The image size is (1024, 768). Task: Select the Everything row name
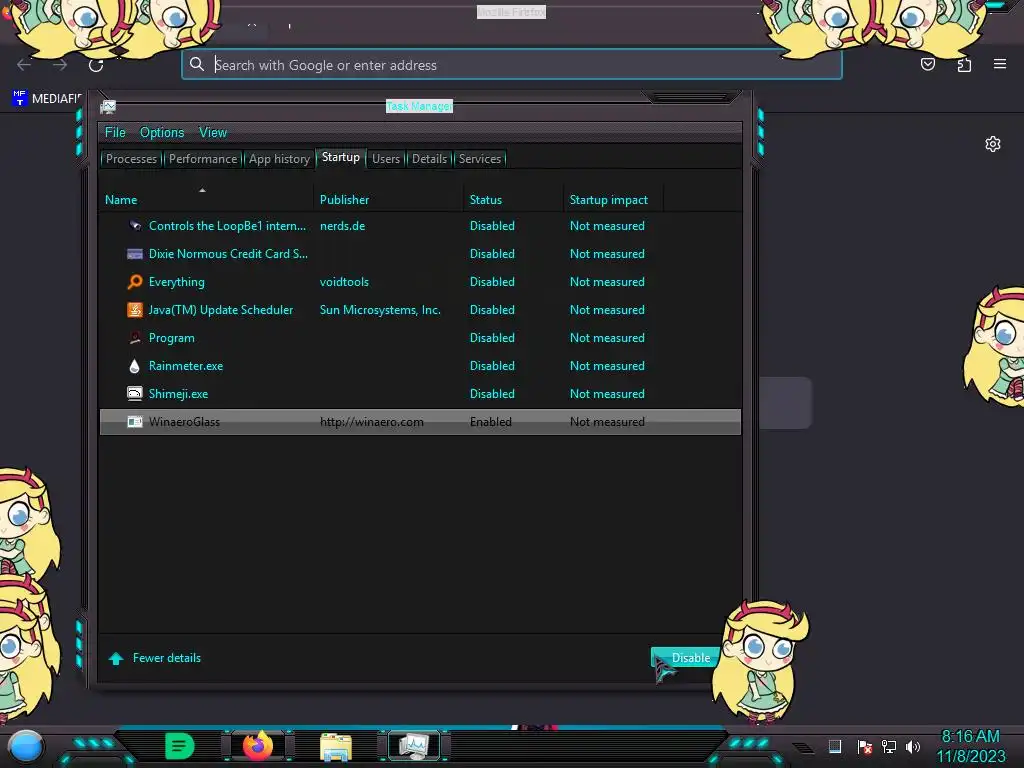click(x=176, y=282)
